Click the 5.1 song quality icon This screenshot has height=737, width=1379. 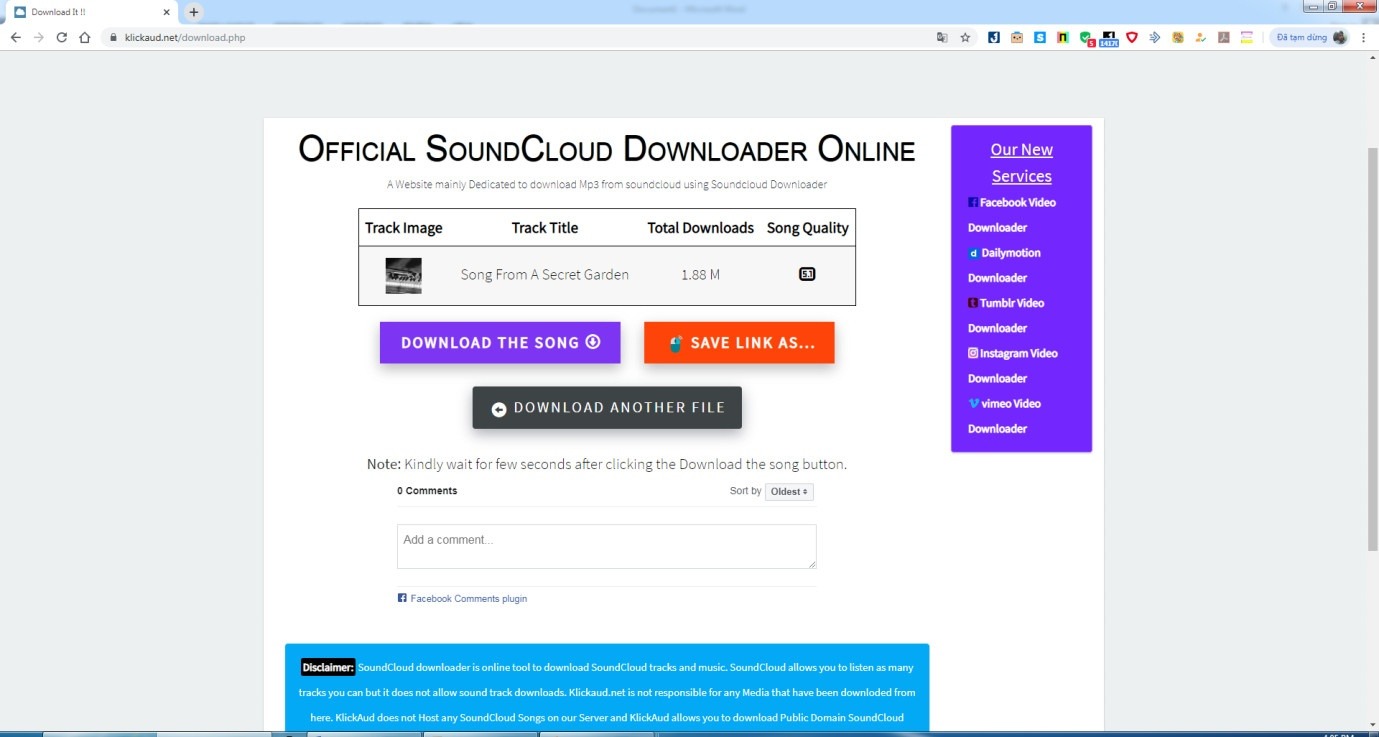click(x=807, y=274)
